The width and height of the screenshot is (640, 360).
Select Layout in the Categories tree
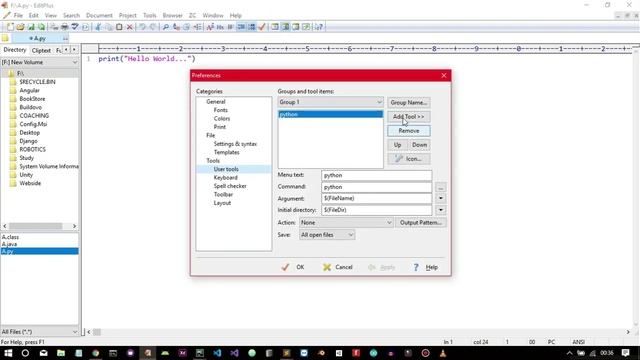point(222,203)
